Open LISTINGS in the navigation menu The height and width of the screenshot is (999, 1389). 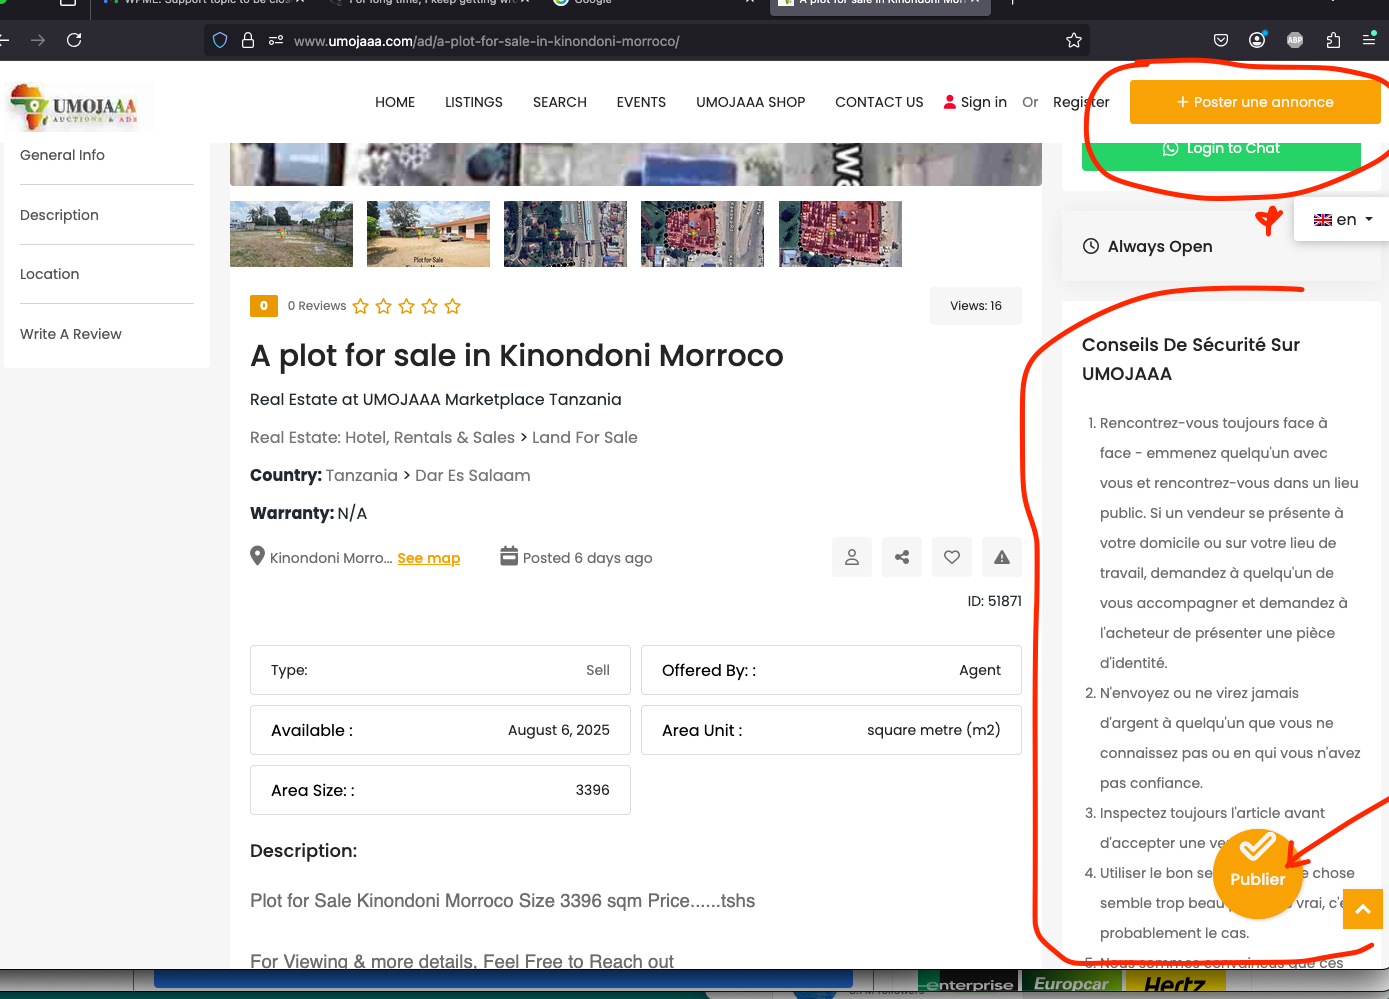[x=474, y=102]
